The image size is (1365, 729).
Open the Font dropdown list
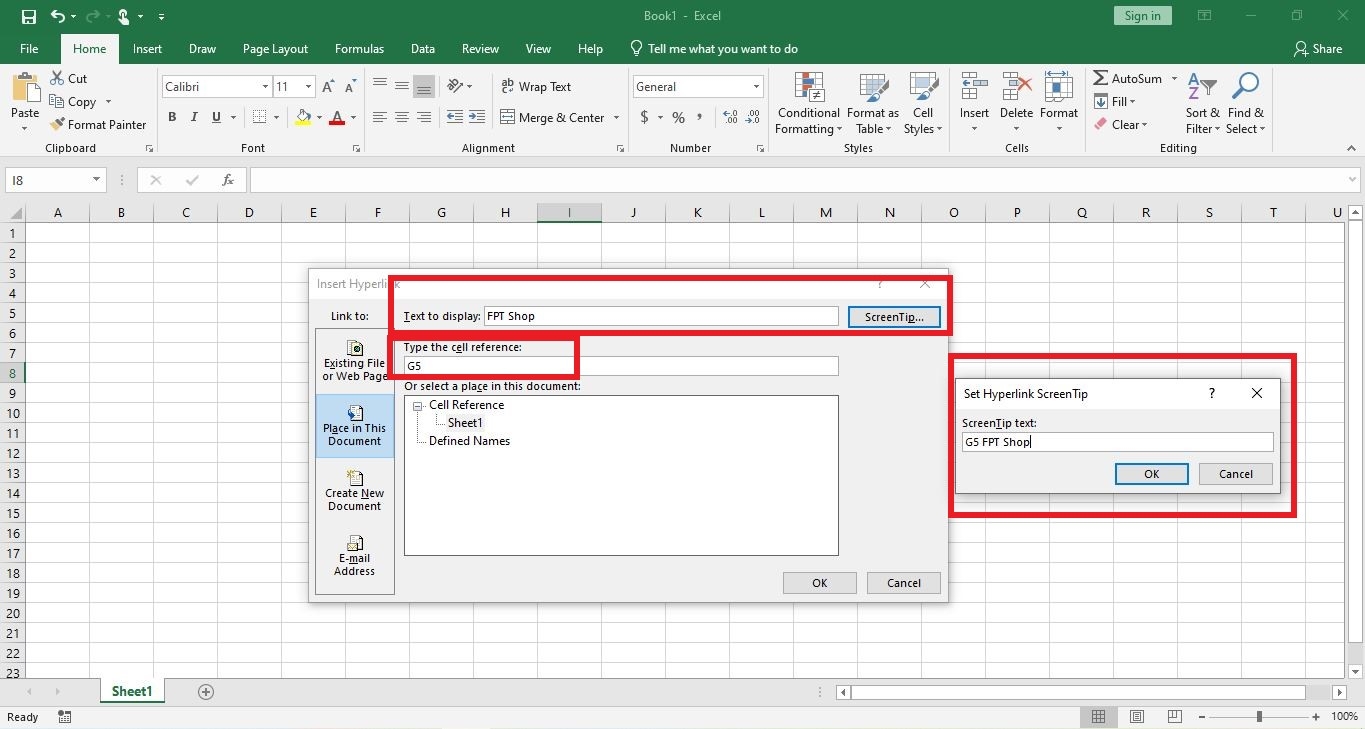[265, 86]
